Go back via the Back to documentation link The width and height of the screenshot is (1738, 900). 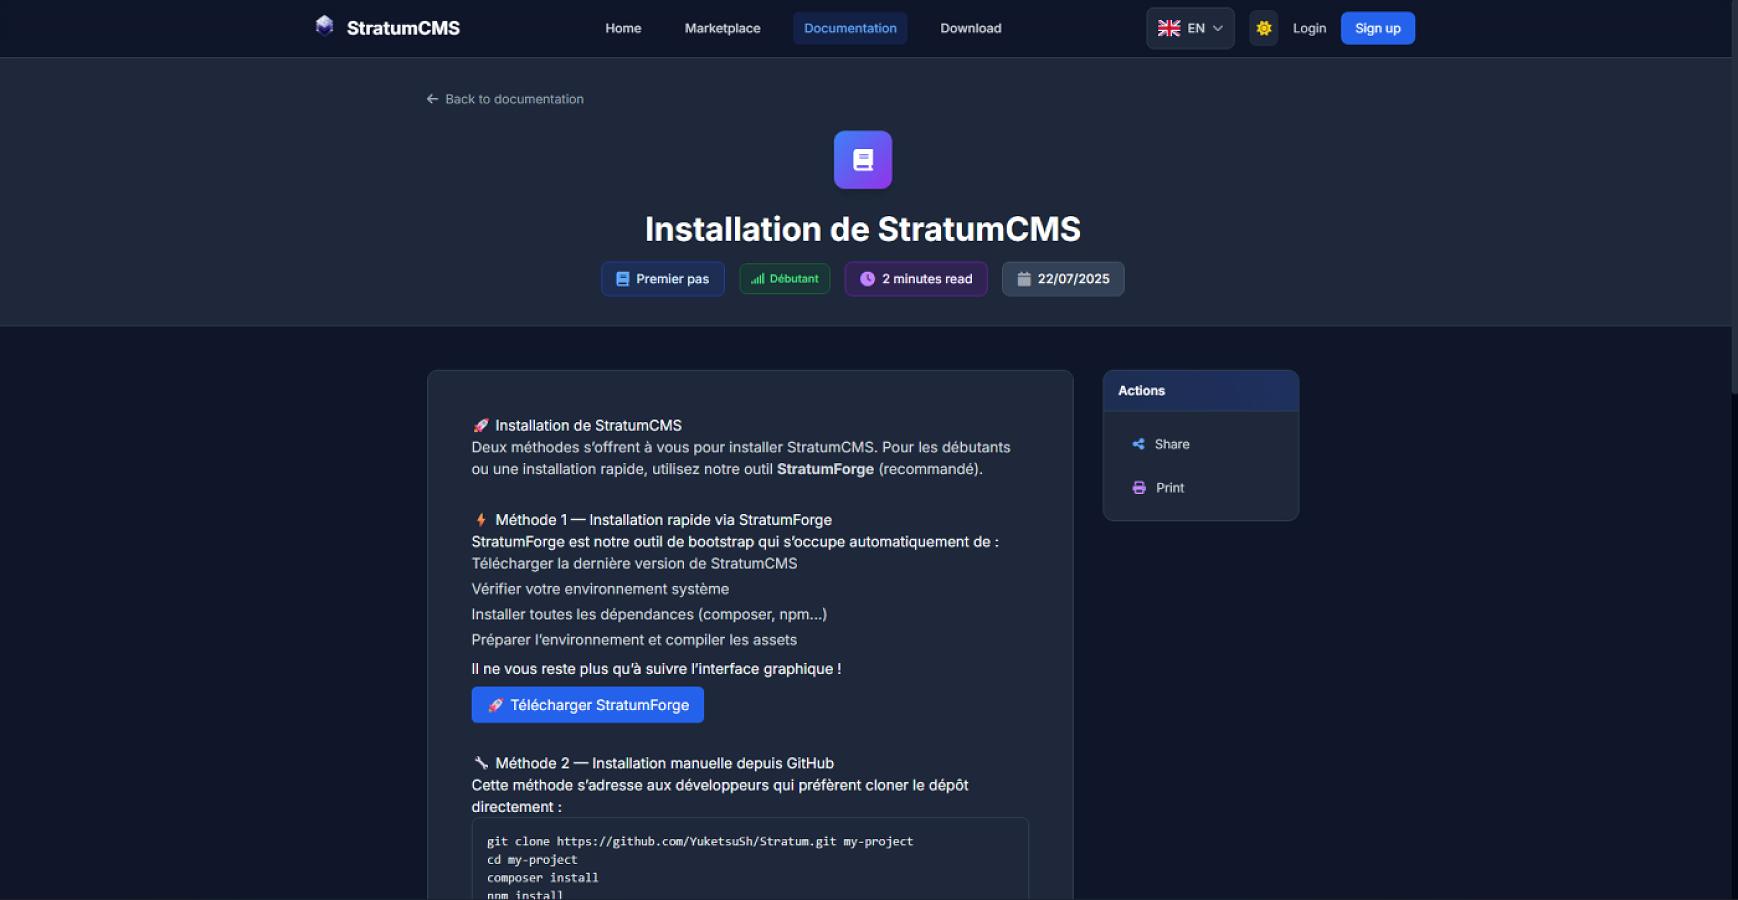click(x=505, y=98)
